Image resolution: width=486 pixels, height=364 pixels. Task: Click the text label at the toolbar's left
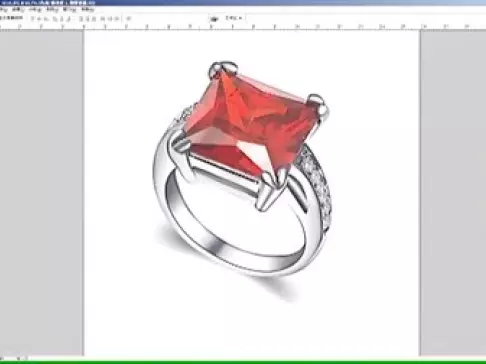point(11,18)
